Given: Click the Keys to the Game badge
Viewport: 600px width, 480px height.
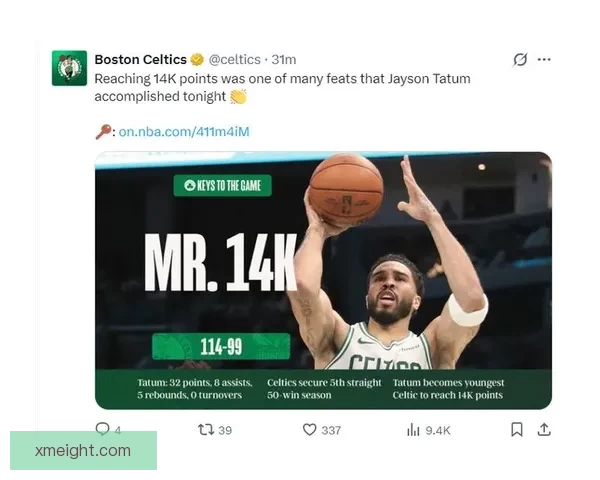Looking at the screenshot, I should coord(223,186).
